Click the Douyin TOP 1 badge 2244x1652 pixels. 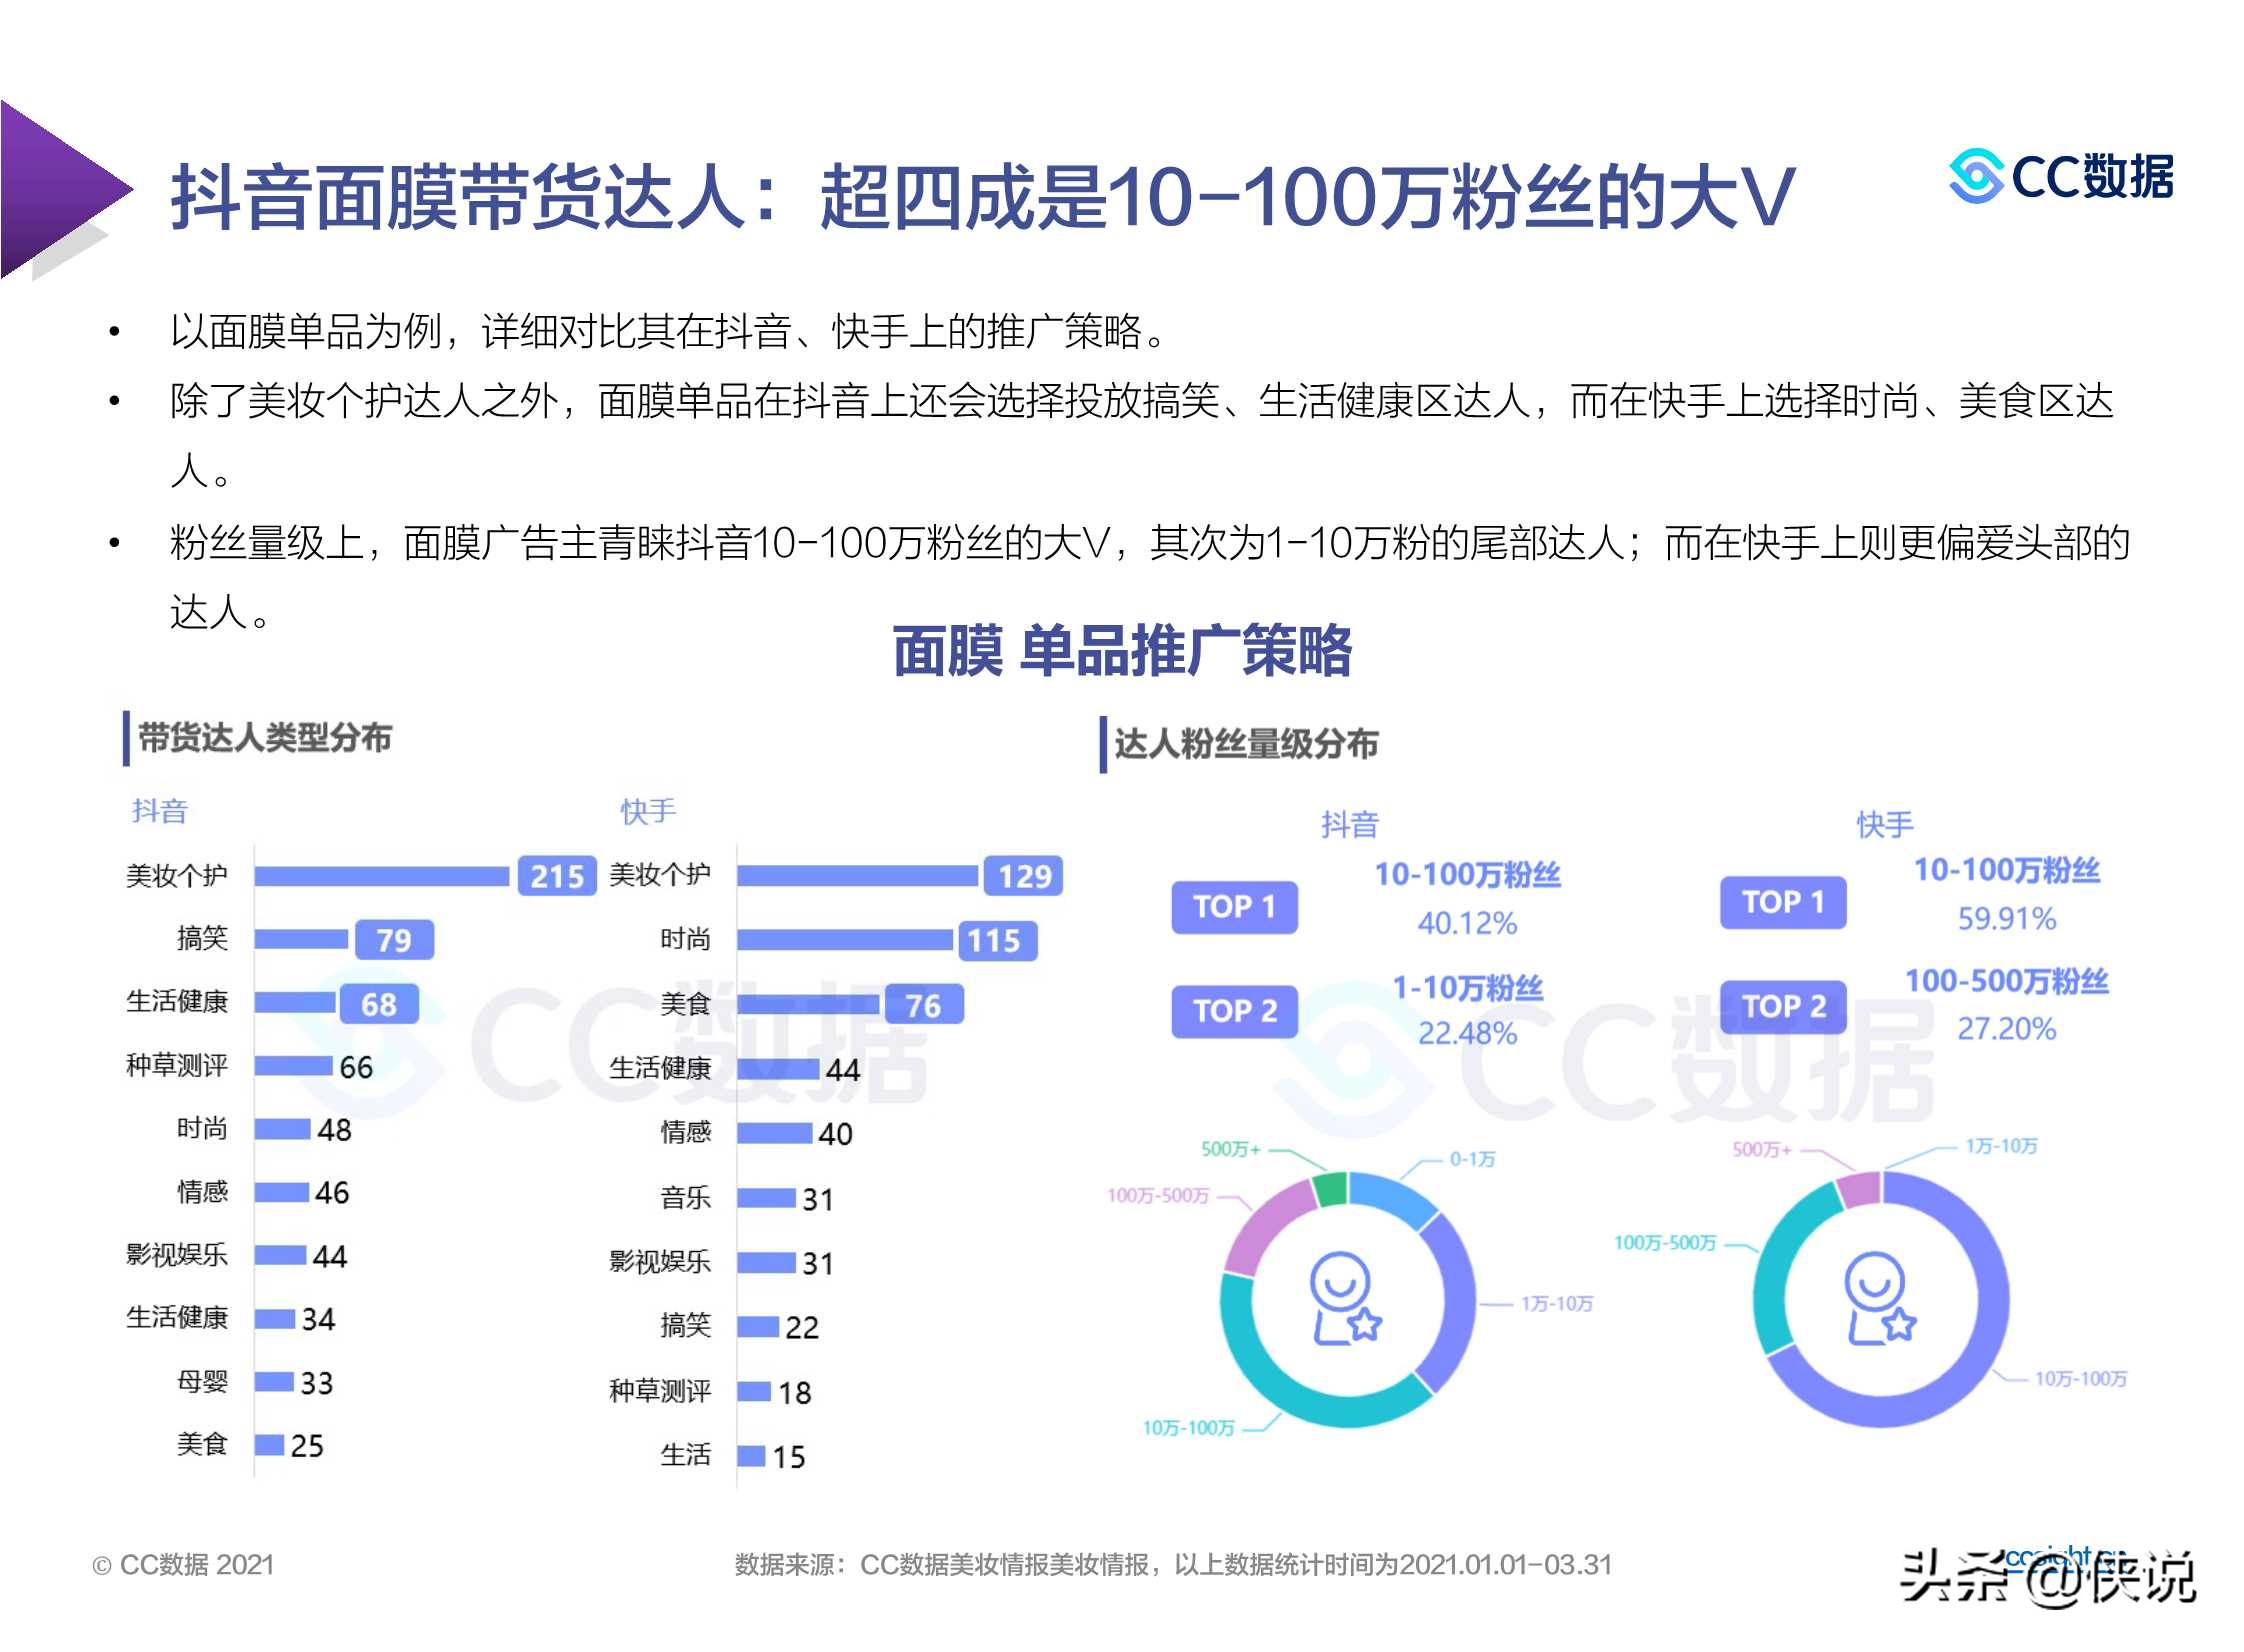[x=1234, y=907]
